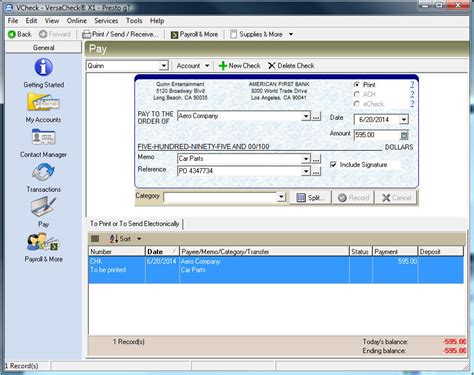Click help question mark beside ACH
The width and height of the screenshot is (474, 375).
[412, 94]
